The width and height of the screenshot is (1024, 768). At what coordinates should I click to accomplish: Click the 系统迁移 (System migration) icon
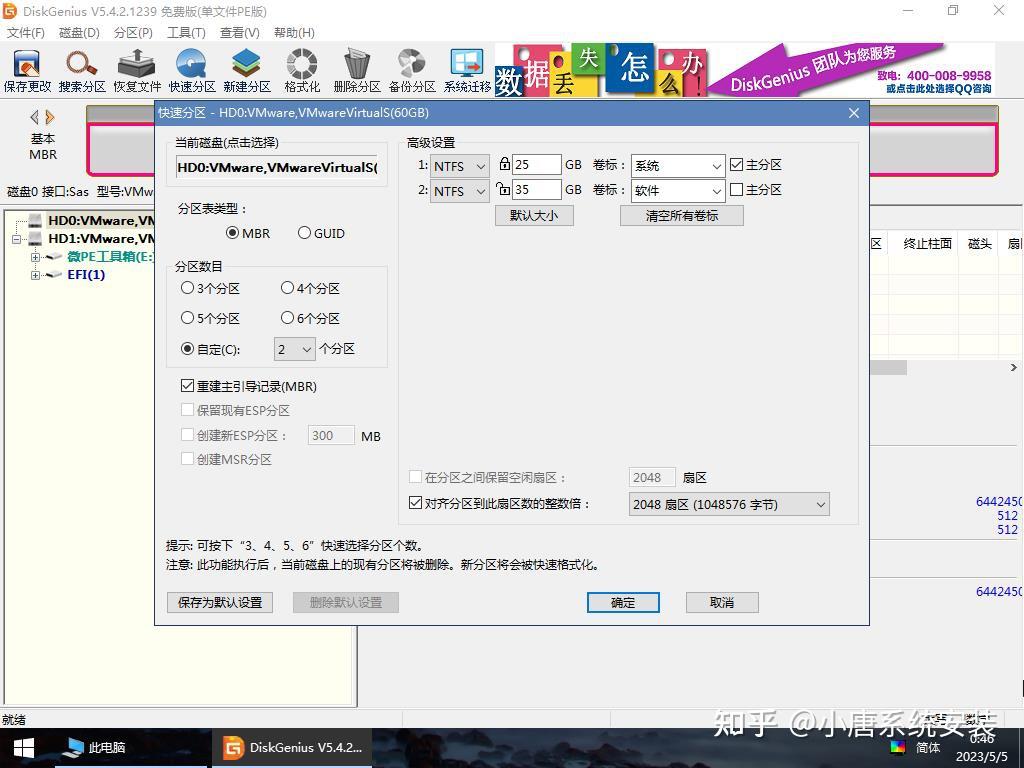coord(467,71)
